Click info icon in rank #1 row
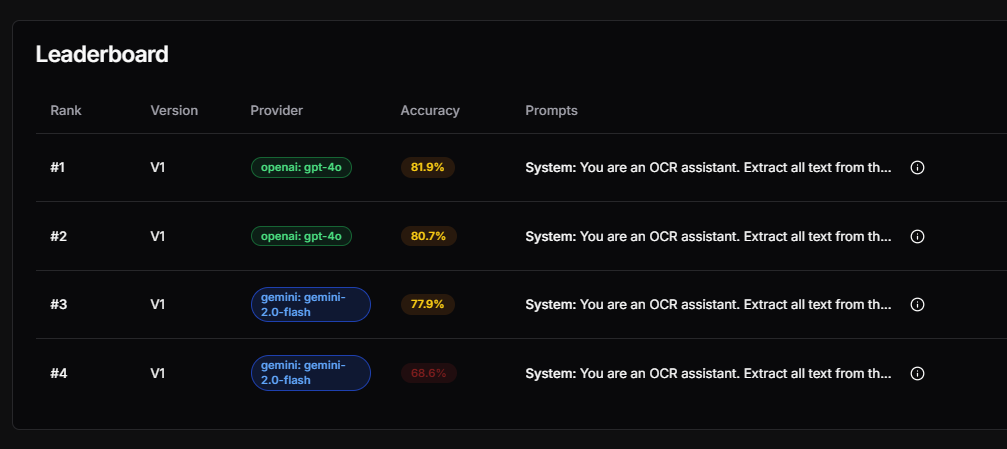Viewport: 1007px width, 449px height. pyautogui.click(x=917, y=167)
